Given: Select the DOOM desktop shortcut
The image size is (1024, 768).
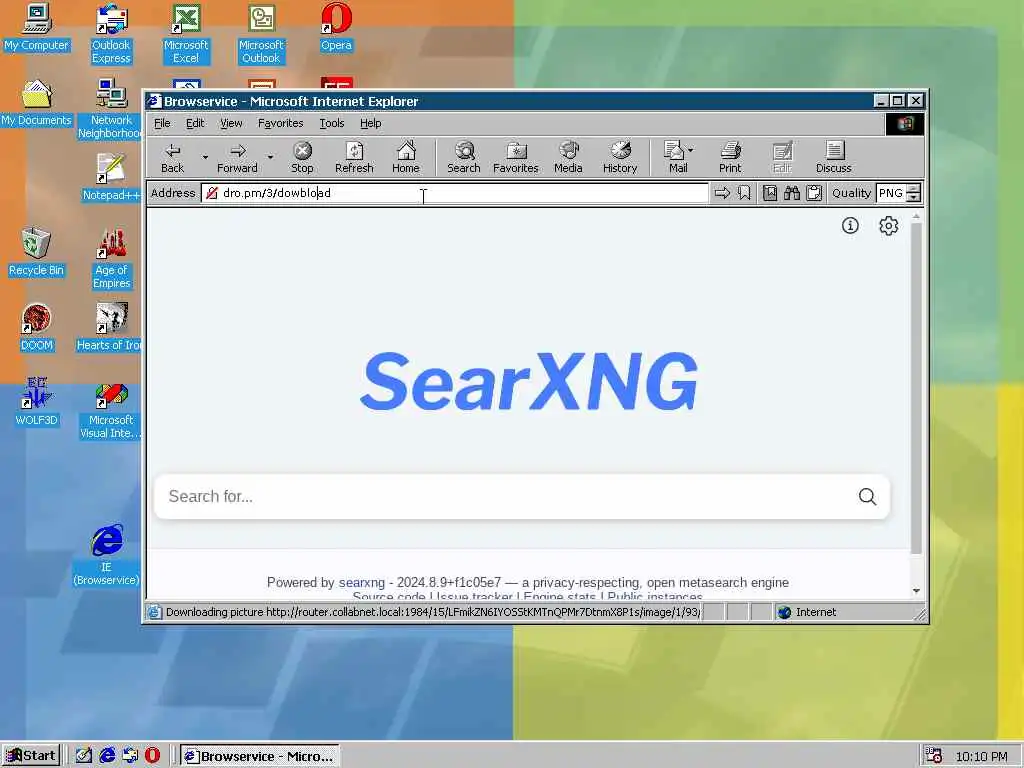Looking at the screenshot, I should 37,327.
